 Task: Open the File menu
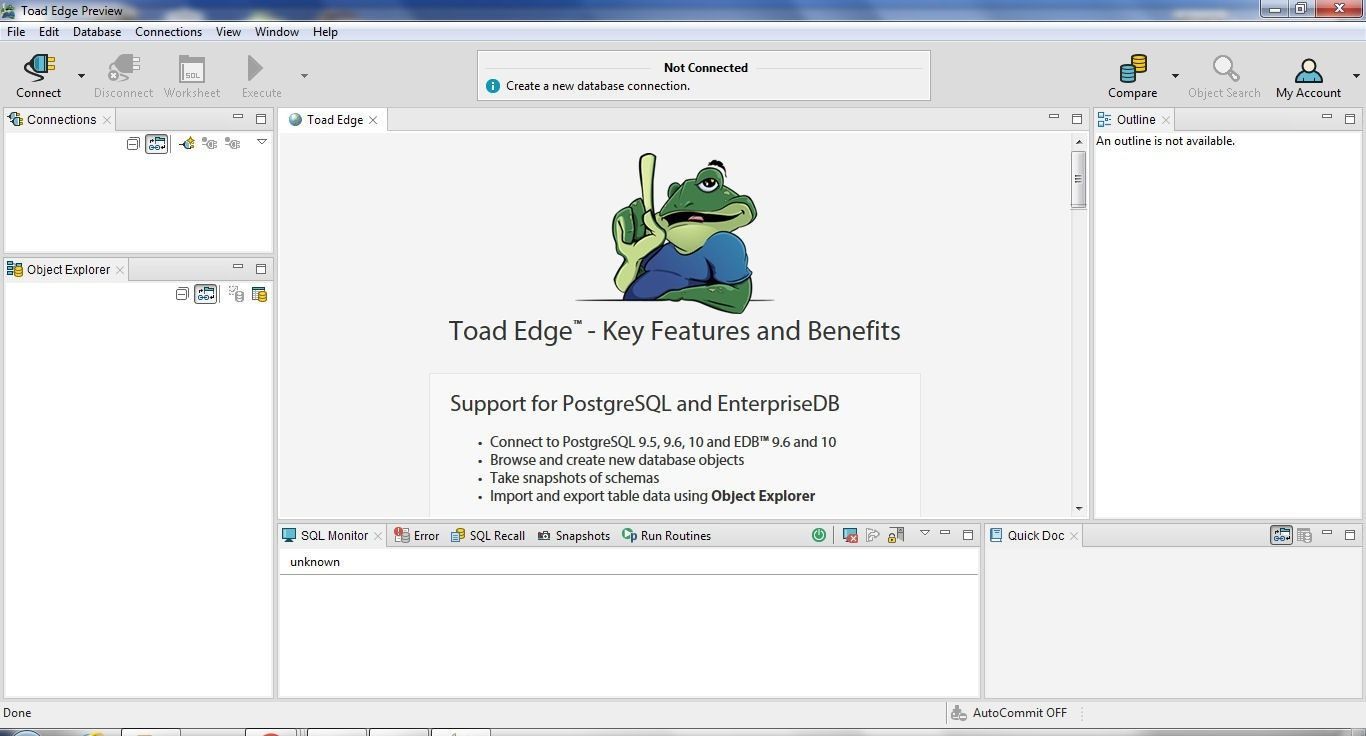pos(16,32)
